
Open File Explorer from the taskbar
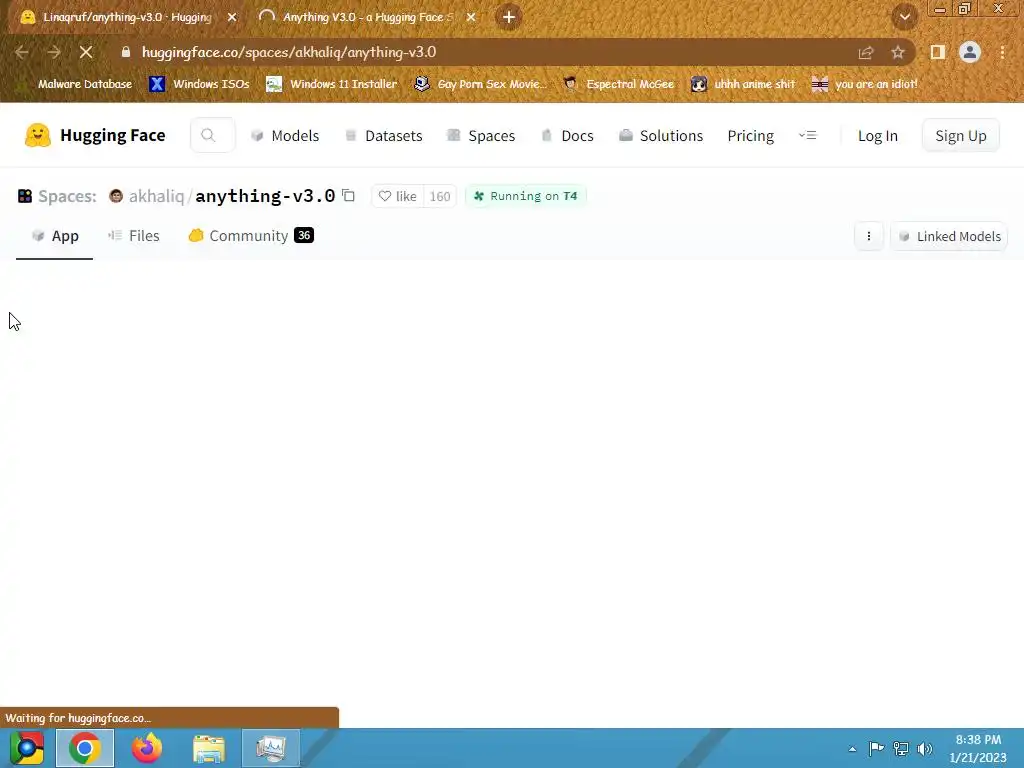208,748
